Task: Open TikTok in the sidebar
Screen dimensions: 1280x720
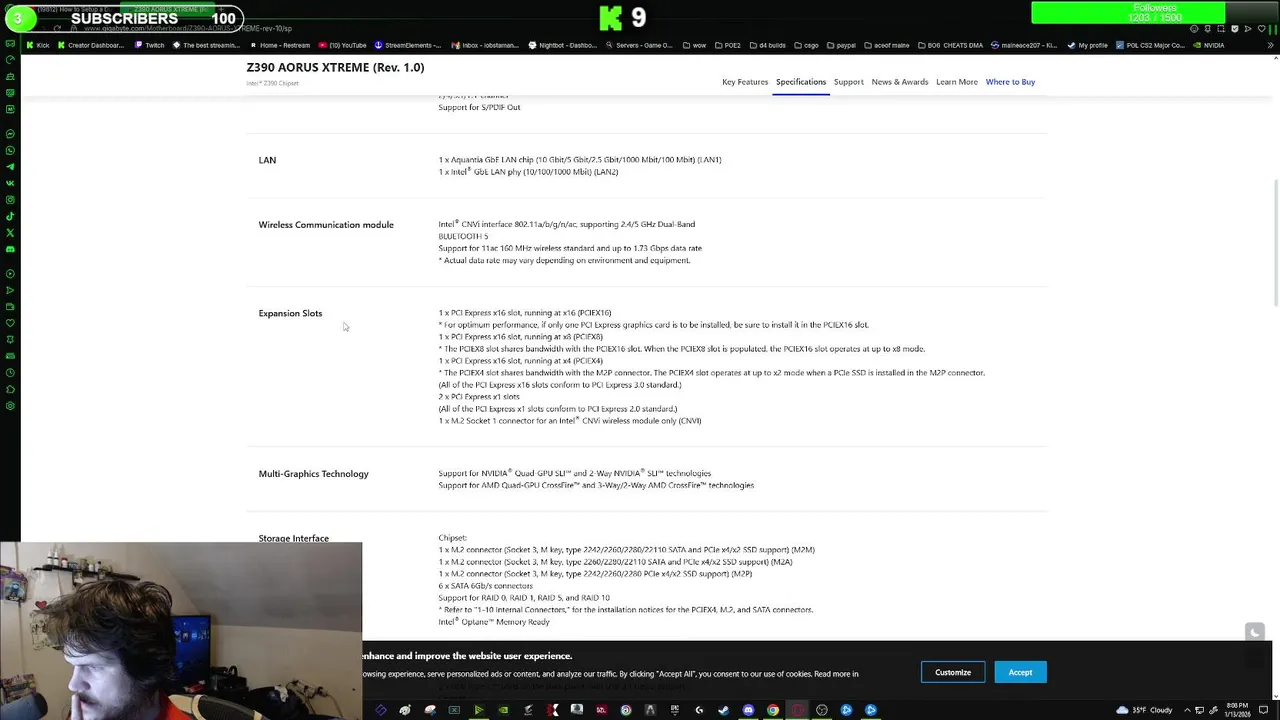Action: pos(10,216)
